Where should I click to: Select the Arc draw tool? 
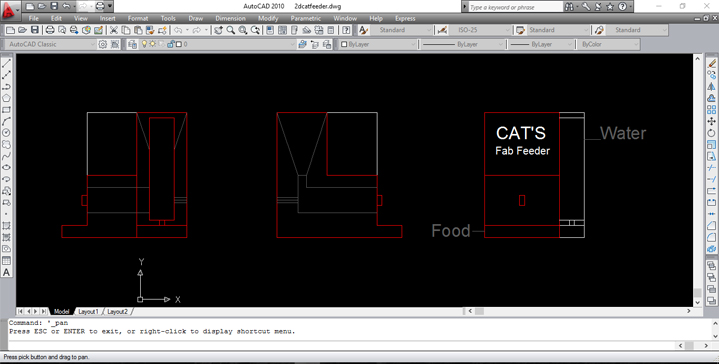tap(6, 121)
